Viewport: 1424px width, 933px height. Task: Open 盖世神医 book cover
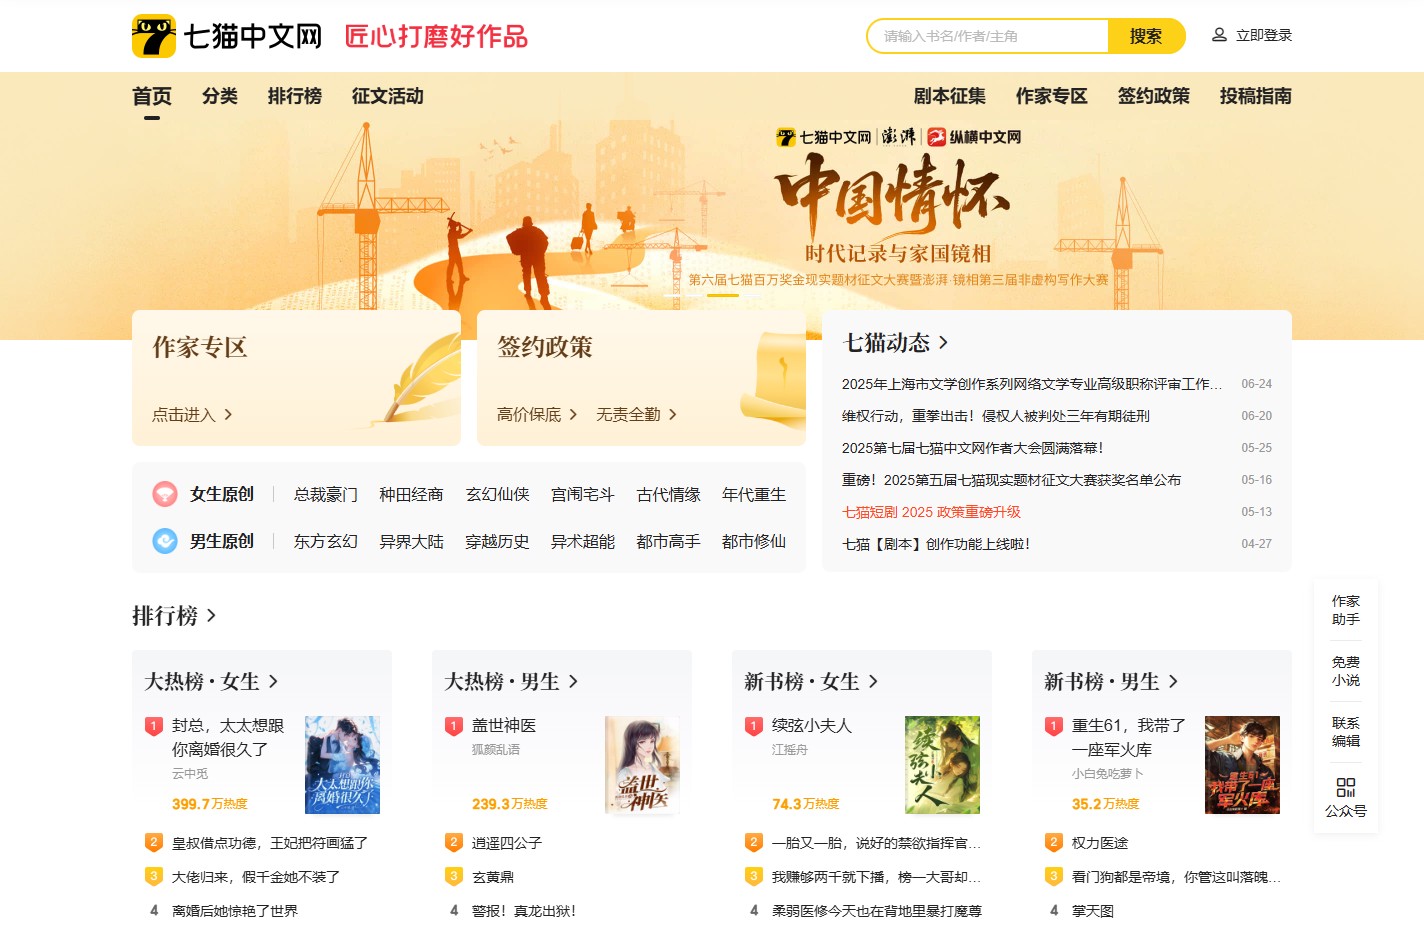(642, 765)
